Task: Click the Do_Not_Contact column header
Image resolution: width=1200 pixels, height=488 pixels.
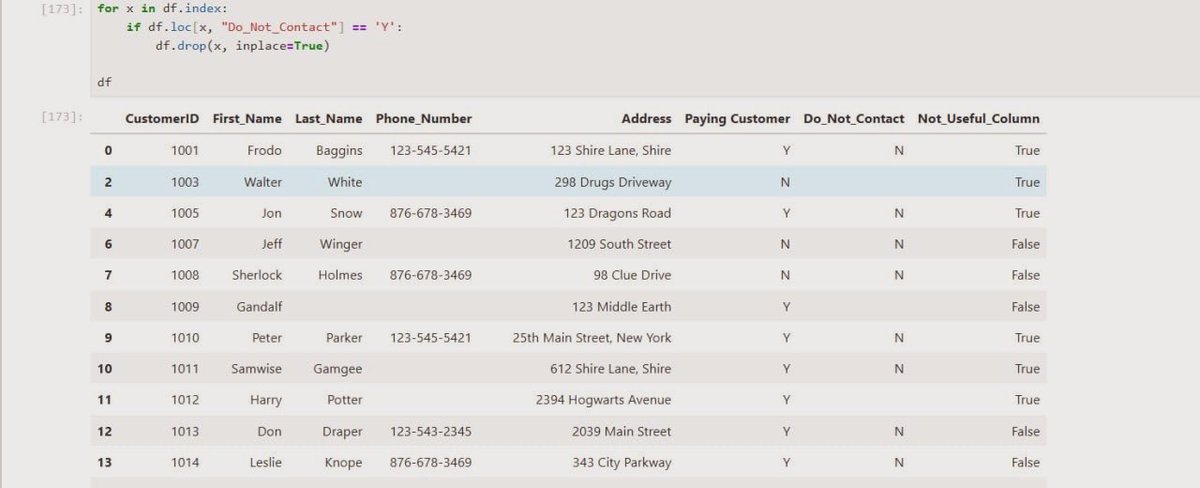Action: (854, 119)
